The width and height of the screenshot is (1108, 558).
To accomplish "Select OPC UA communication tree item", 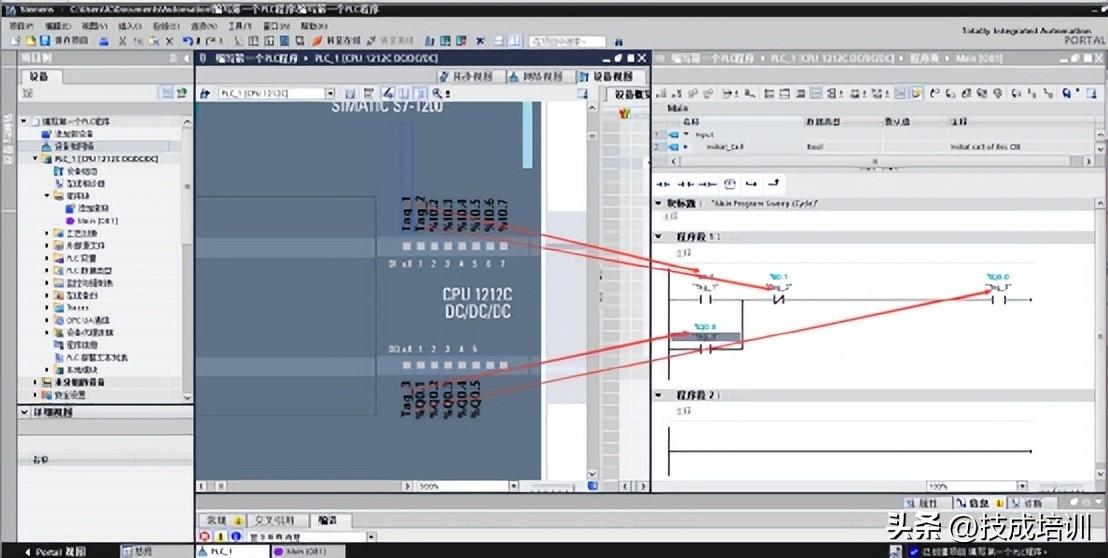I will point(88,320).
